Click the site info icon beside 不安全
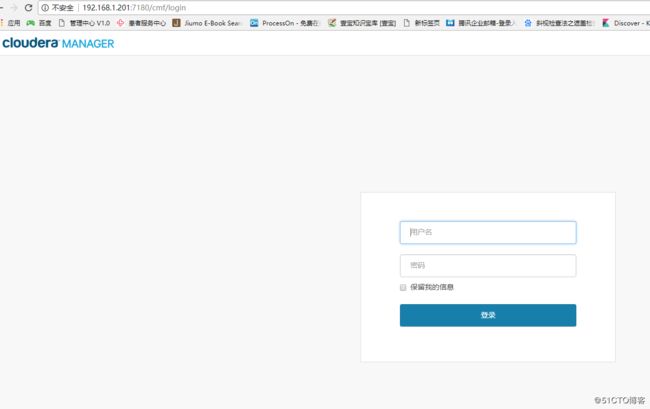This screenshot has width=650, height=409. pos(45,7)
